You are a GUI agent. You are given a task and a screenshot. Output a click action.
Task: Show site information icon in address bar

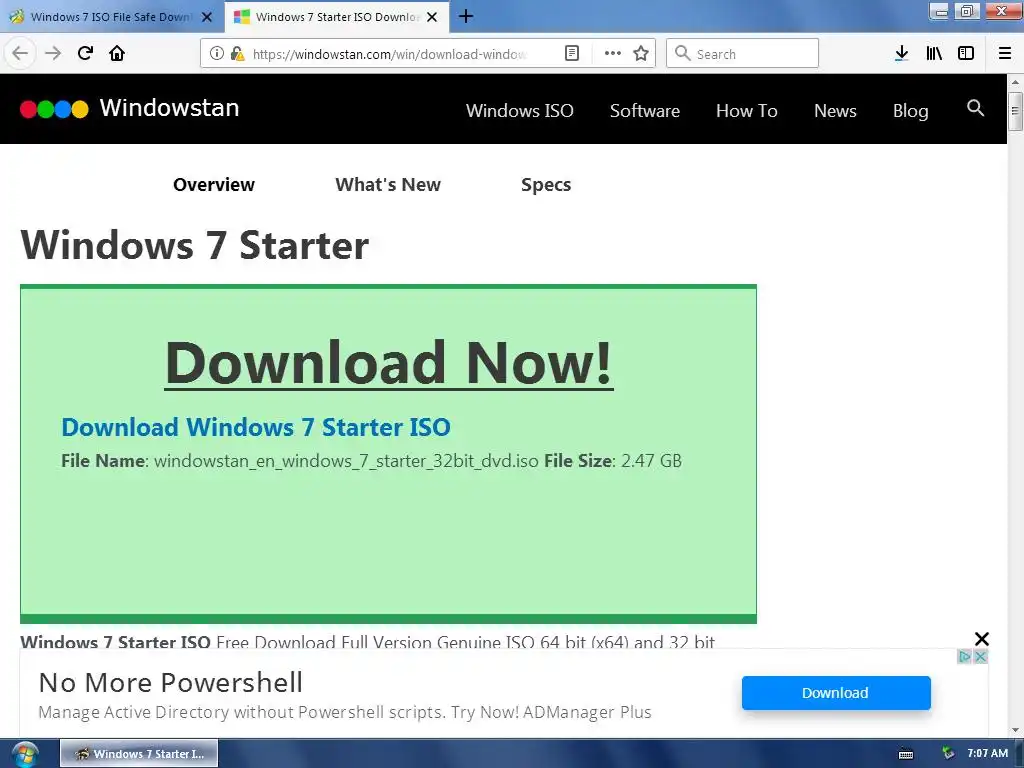tap(217, 54)
